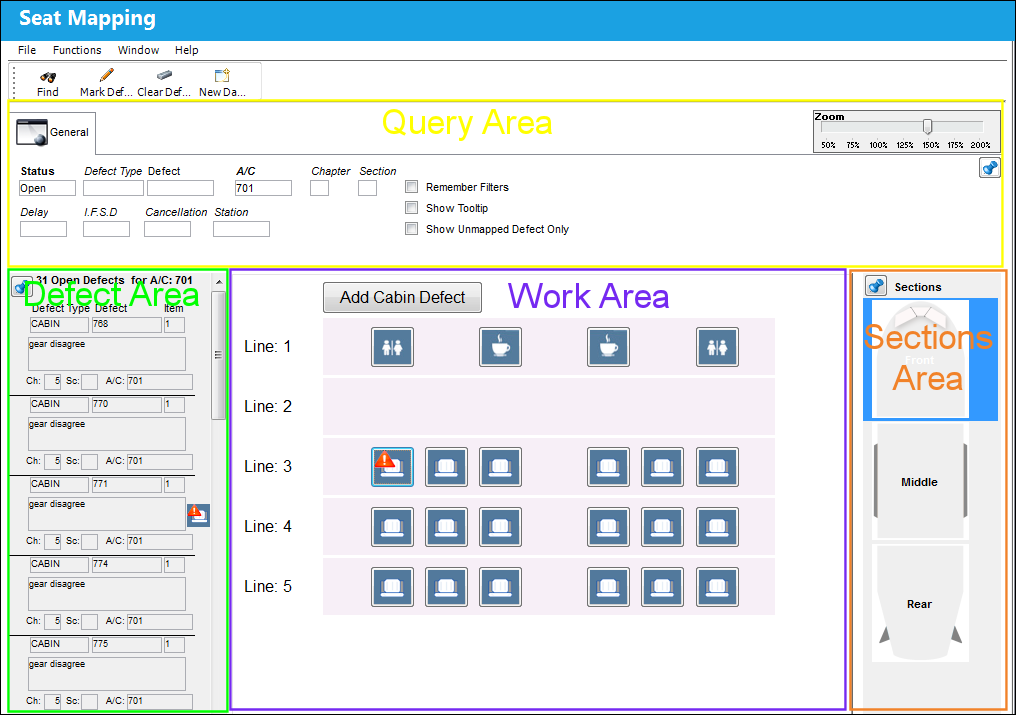This screenshot has width=1016, height=715.
Task: Click the pin icon beside Sections heading
Action: 876,286
